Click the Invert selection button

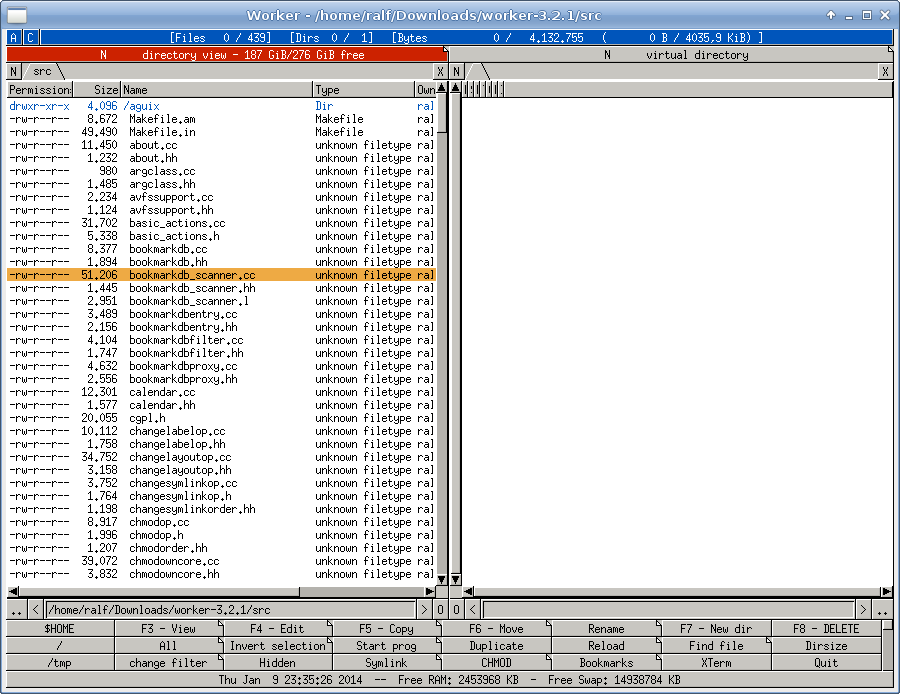pos(278,646)
